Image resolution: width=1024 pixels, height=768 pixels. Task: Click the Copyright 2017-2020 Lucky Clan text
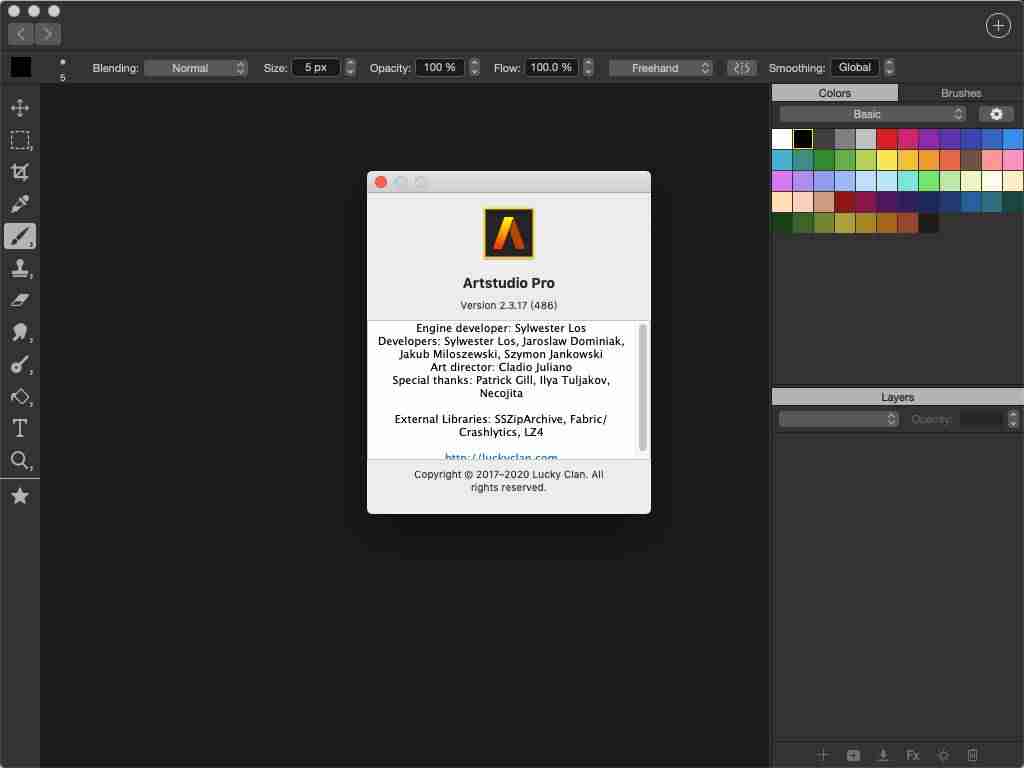508,481
